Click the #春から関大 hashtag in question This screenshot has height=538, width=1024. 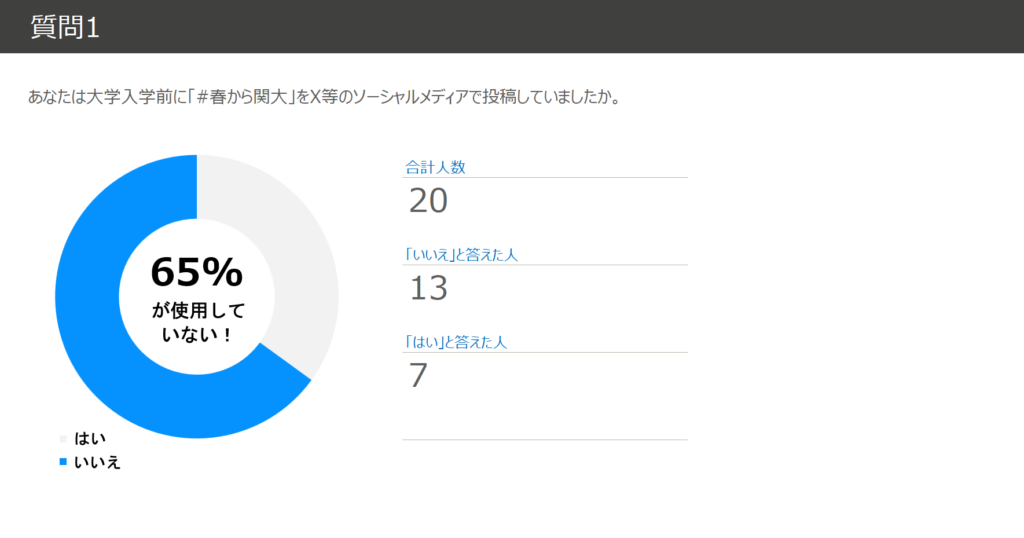point(239,98)
